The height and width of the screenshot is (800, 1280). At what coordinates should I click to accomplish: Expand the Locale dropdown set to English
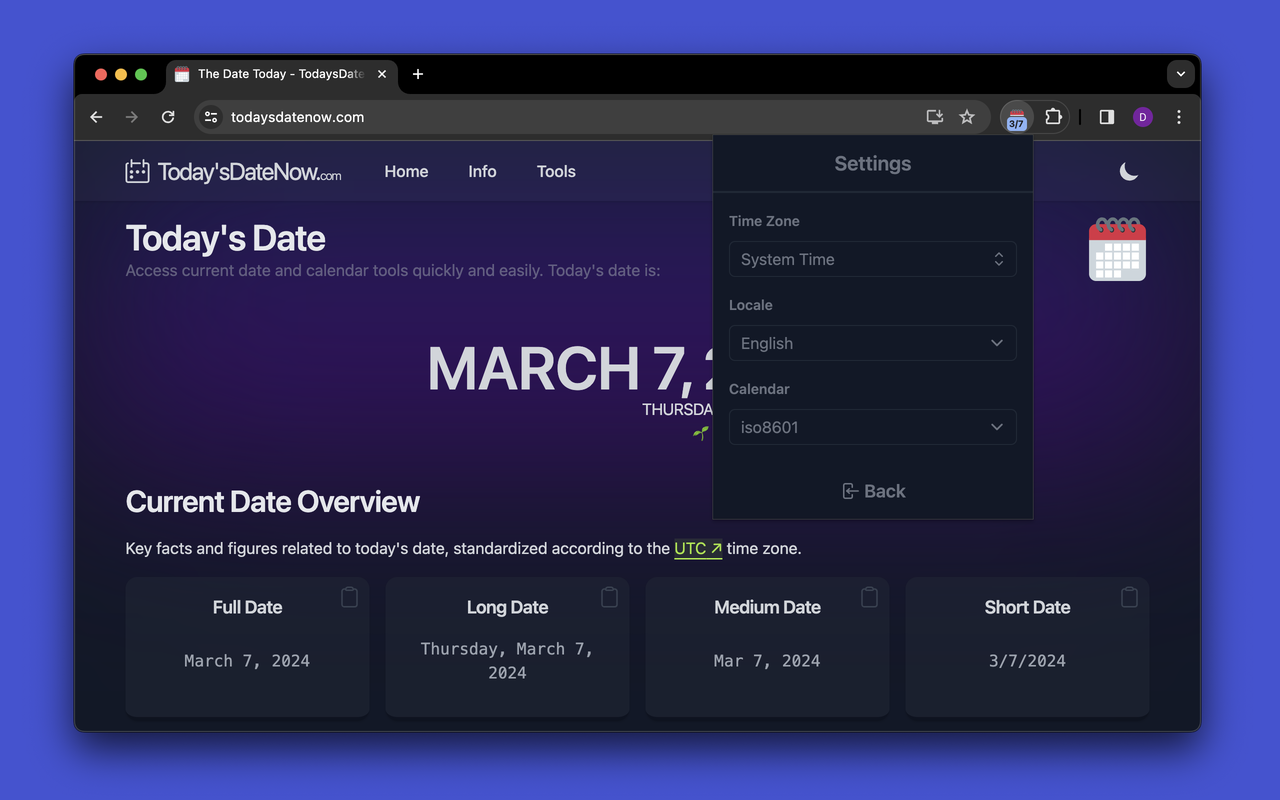pyautogui.click(x=873, y=343)
